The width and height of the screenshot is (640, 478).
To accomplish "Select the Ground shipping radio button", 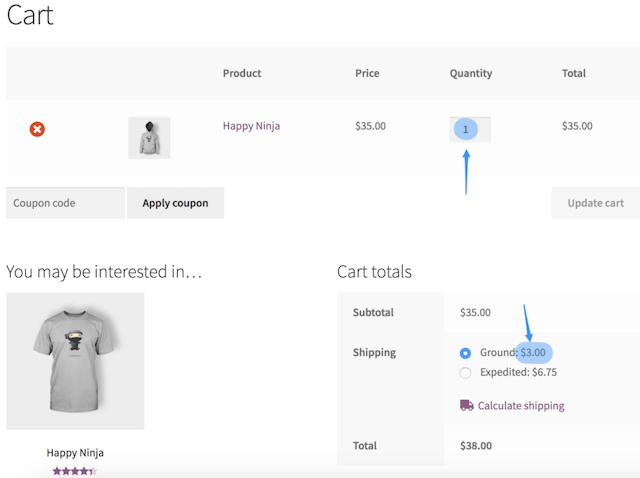I will [x=465, y=353].
